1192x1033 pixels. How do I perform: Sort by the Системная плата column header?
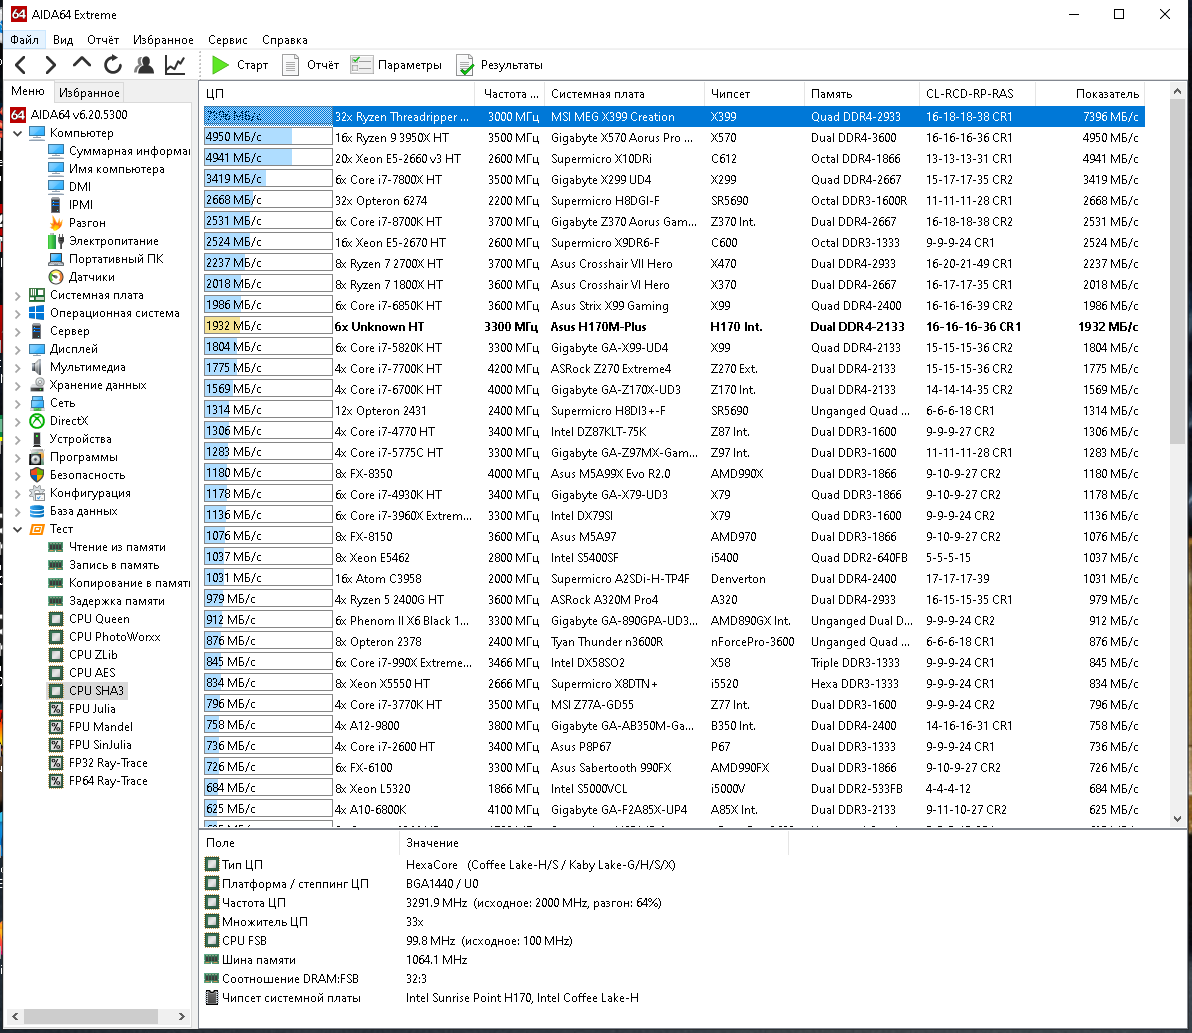click(624, 93)
